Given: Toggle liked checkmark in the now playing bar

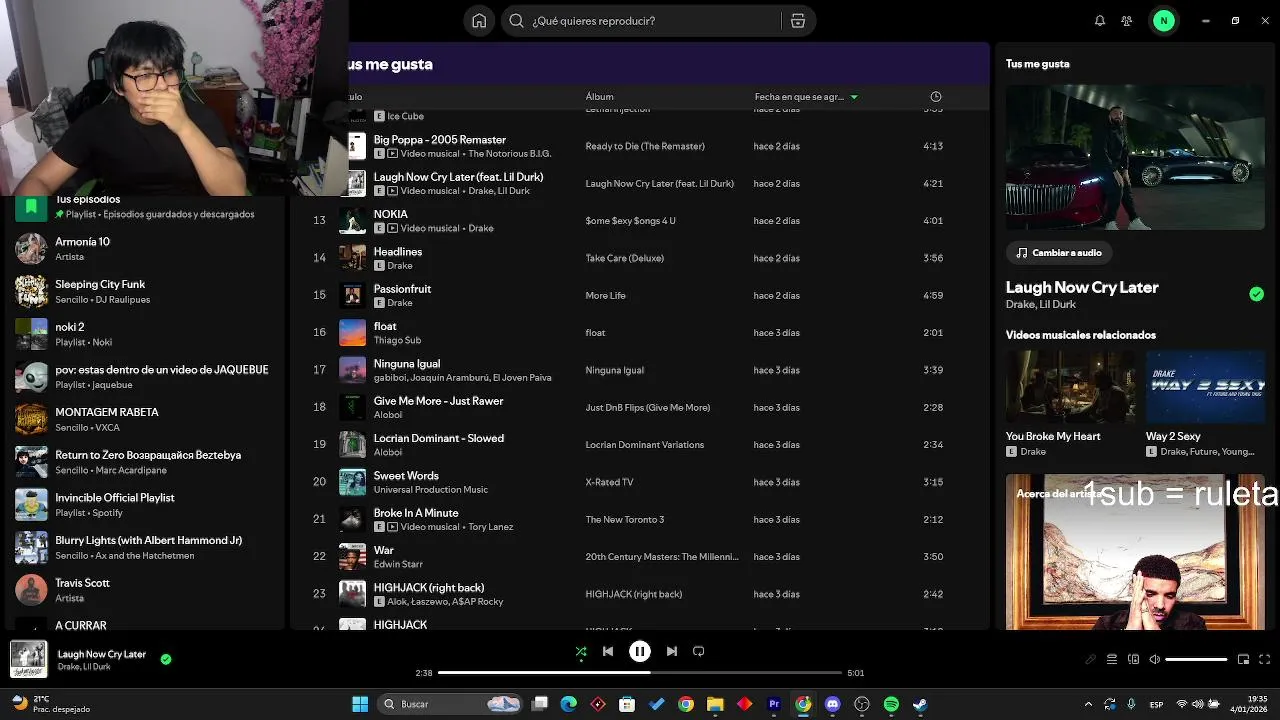Looking at the screenshot, I should [x=166, y=659].
